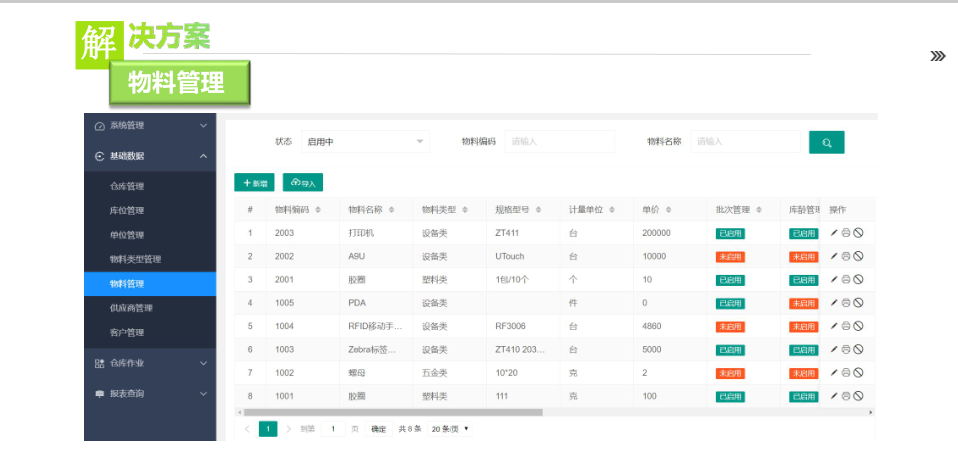This screenshot has width=958, height=450.
Task: Expand the 仓库作业 sidebar section
Action: 150,363
